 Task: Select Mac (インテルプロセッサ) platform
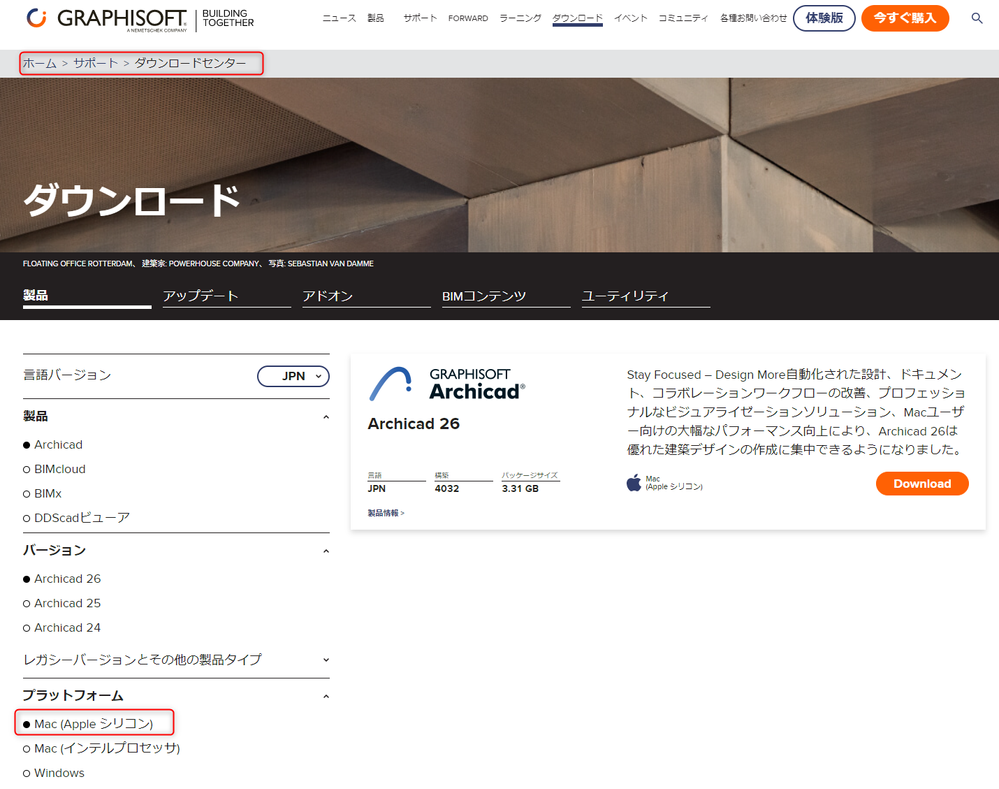101,748
